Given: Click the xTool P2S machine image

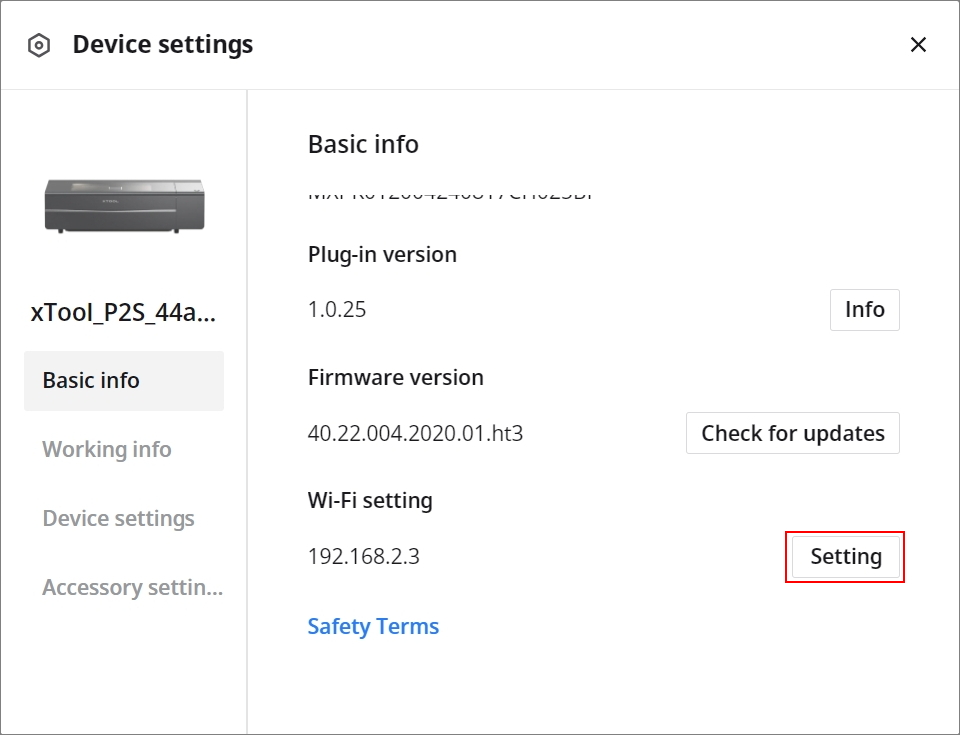Looking at the screenshot, I should 124,205.
